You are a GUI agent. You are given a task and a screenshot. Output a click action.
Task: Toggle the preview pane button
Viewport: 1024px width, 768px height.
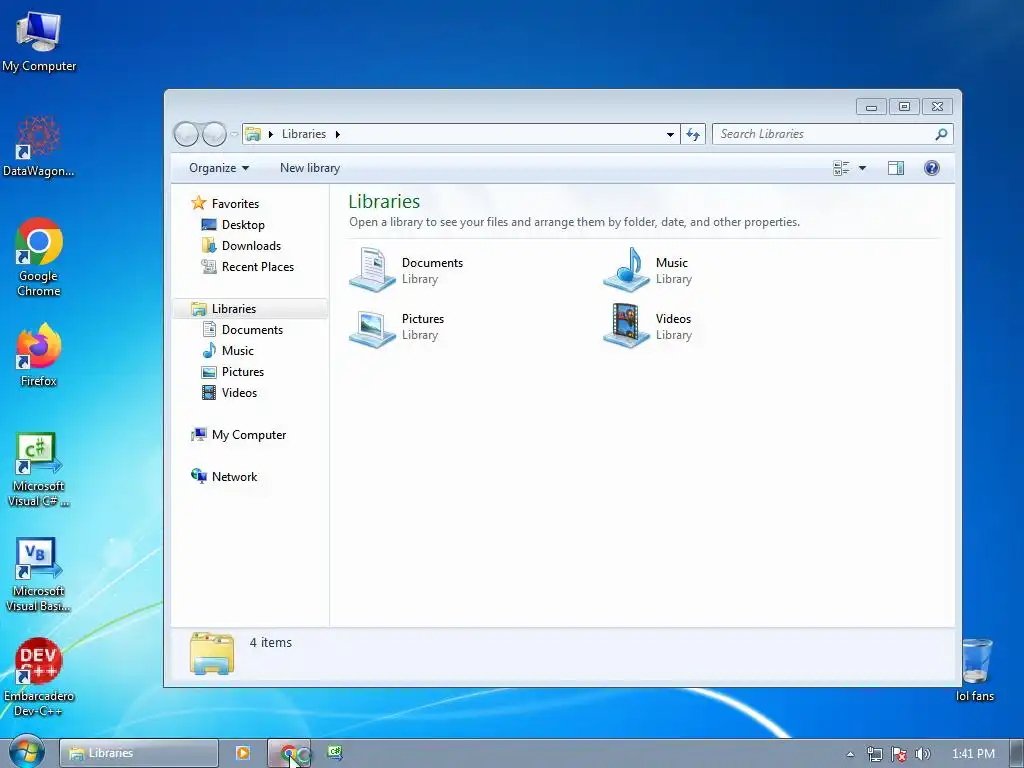pos(896,168)
